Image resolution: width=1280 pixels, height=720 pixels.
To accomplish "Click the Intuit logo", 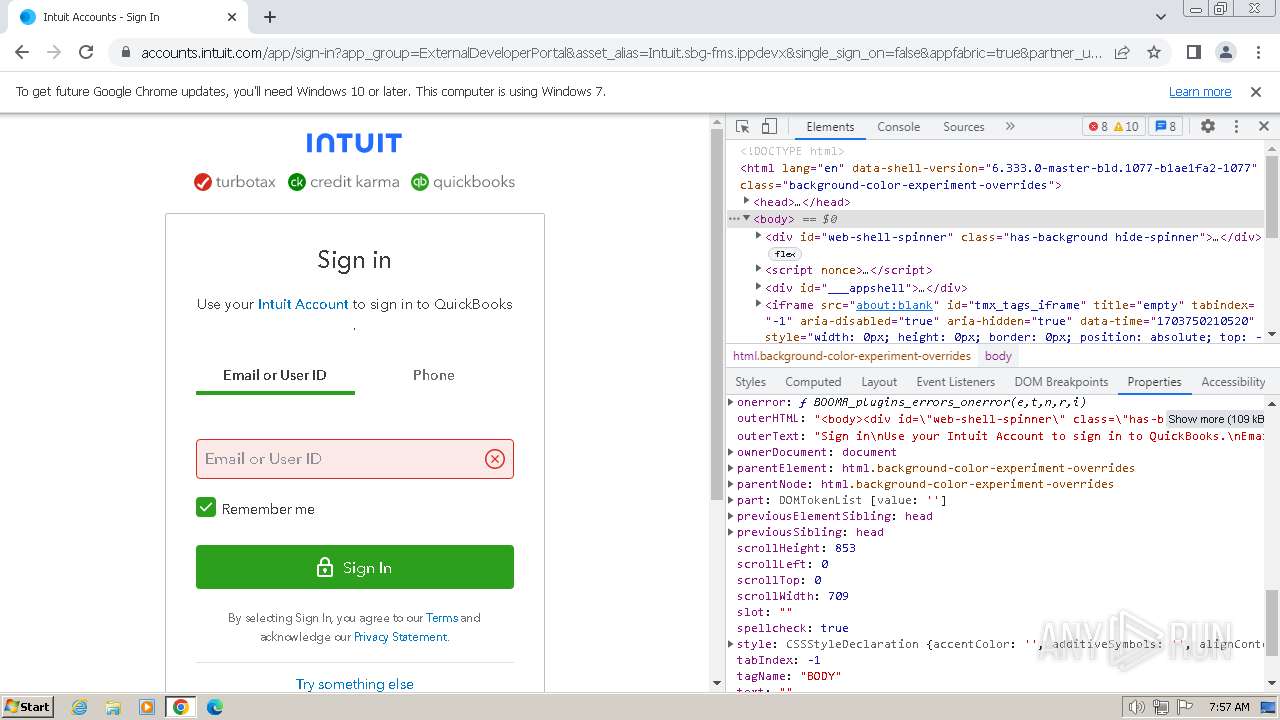I will pos(354,143).
